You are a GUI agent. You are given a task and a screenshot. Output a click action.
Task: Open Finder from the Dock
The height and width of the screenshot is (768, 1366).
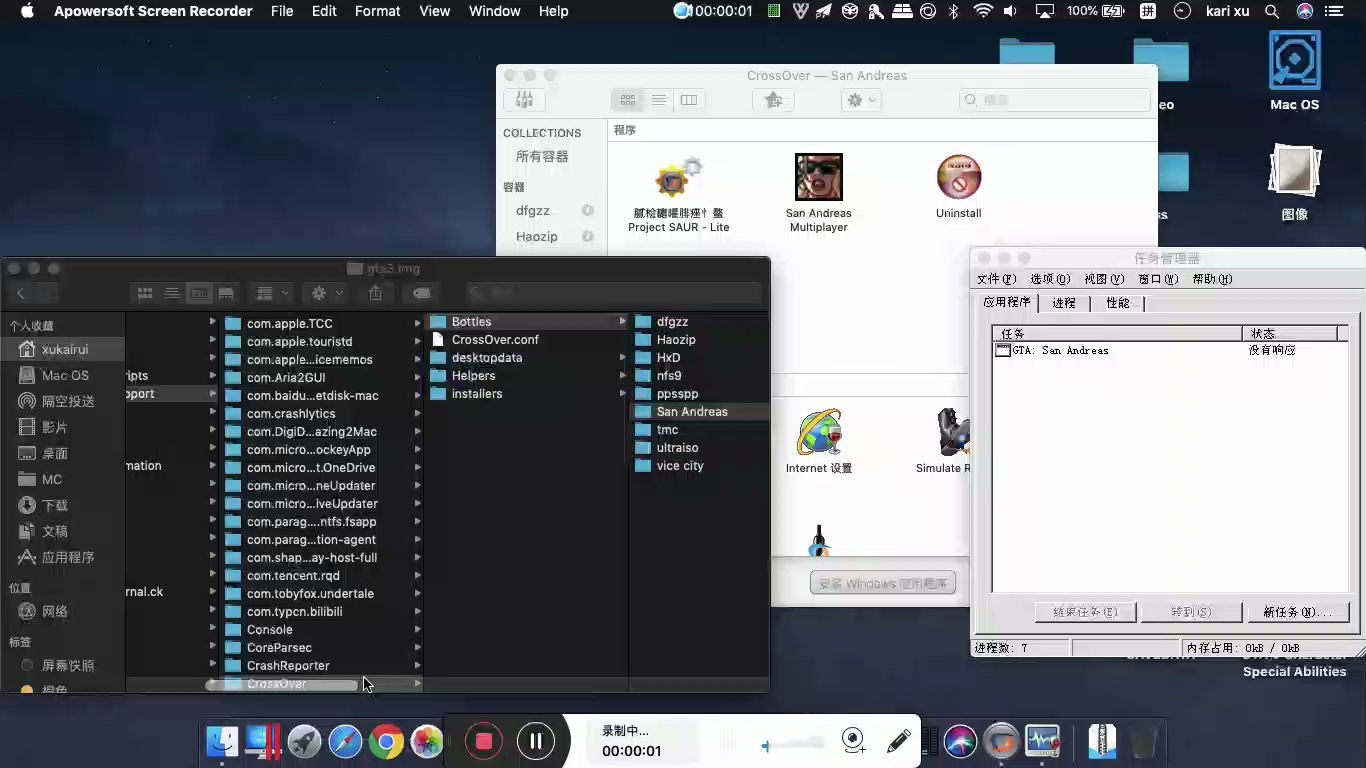pos(222,741)
